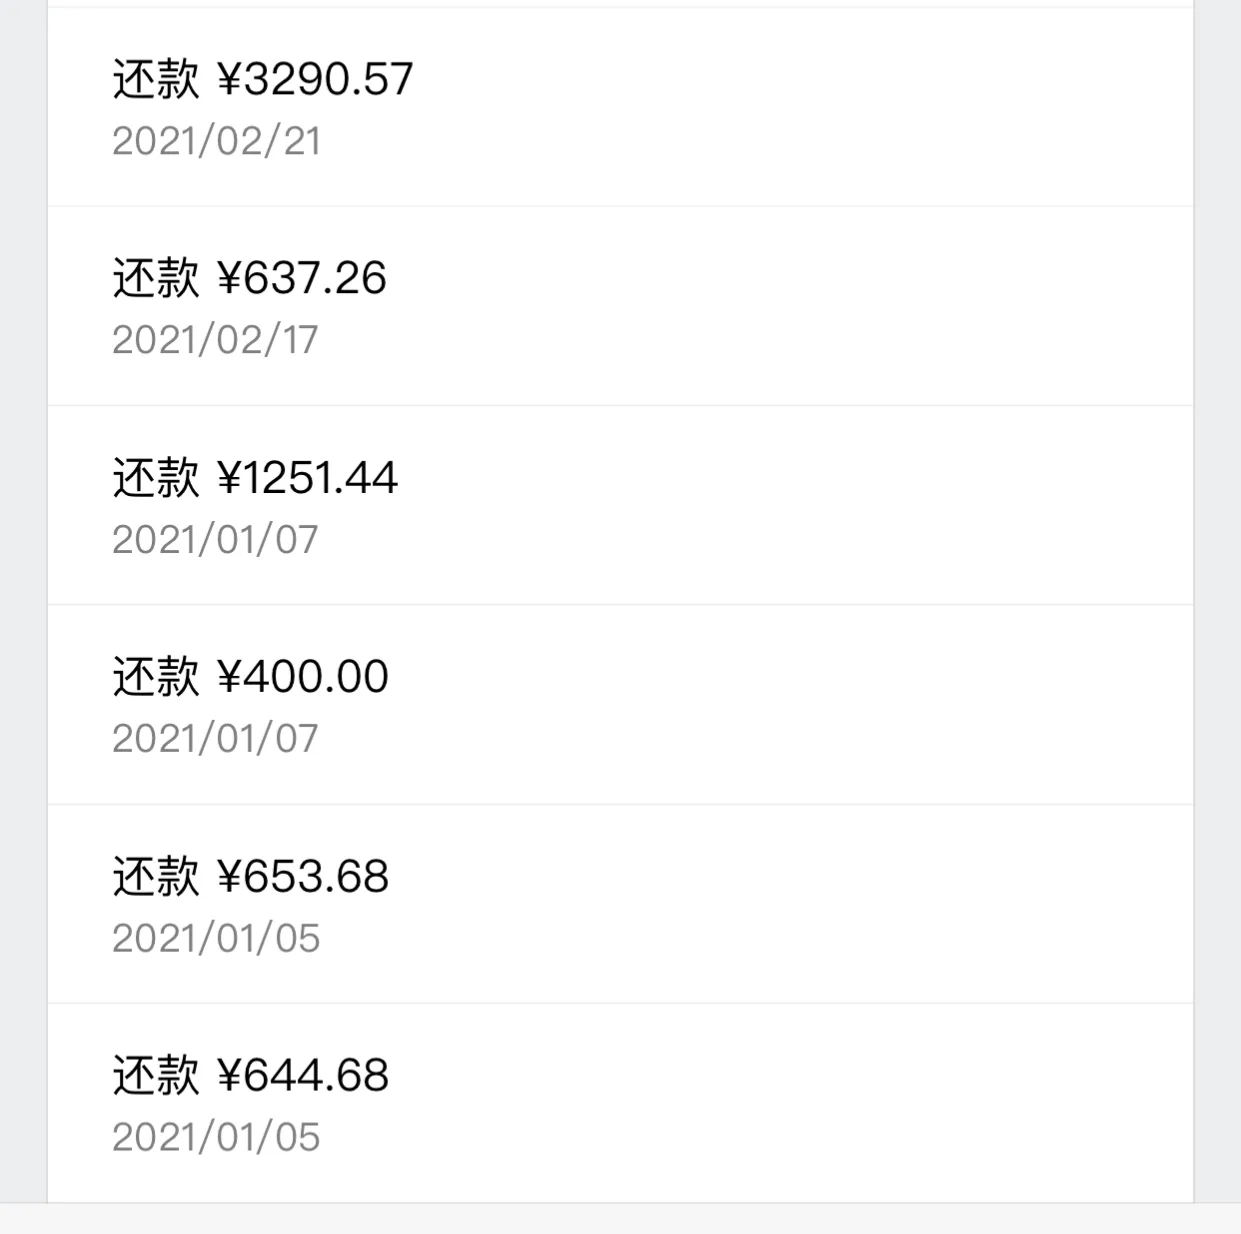Open the ¥3290.57 repayment record

coord(620,107)
